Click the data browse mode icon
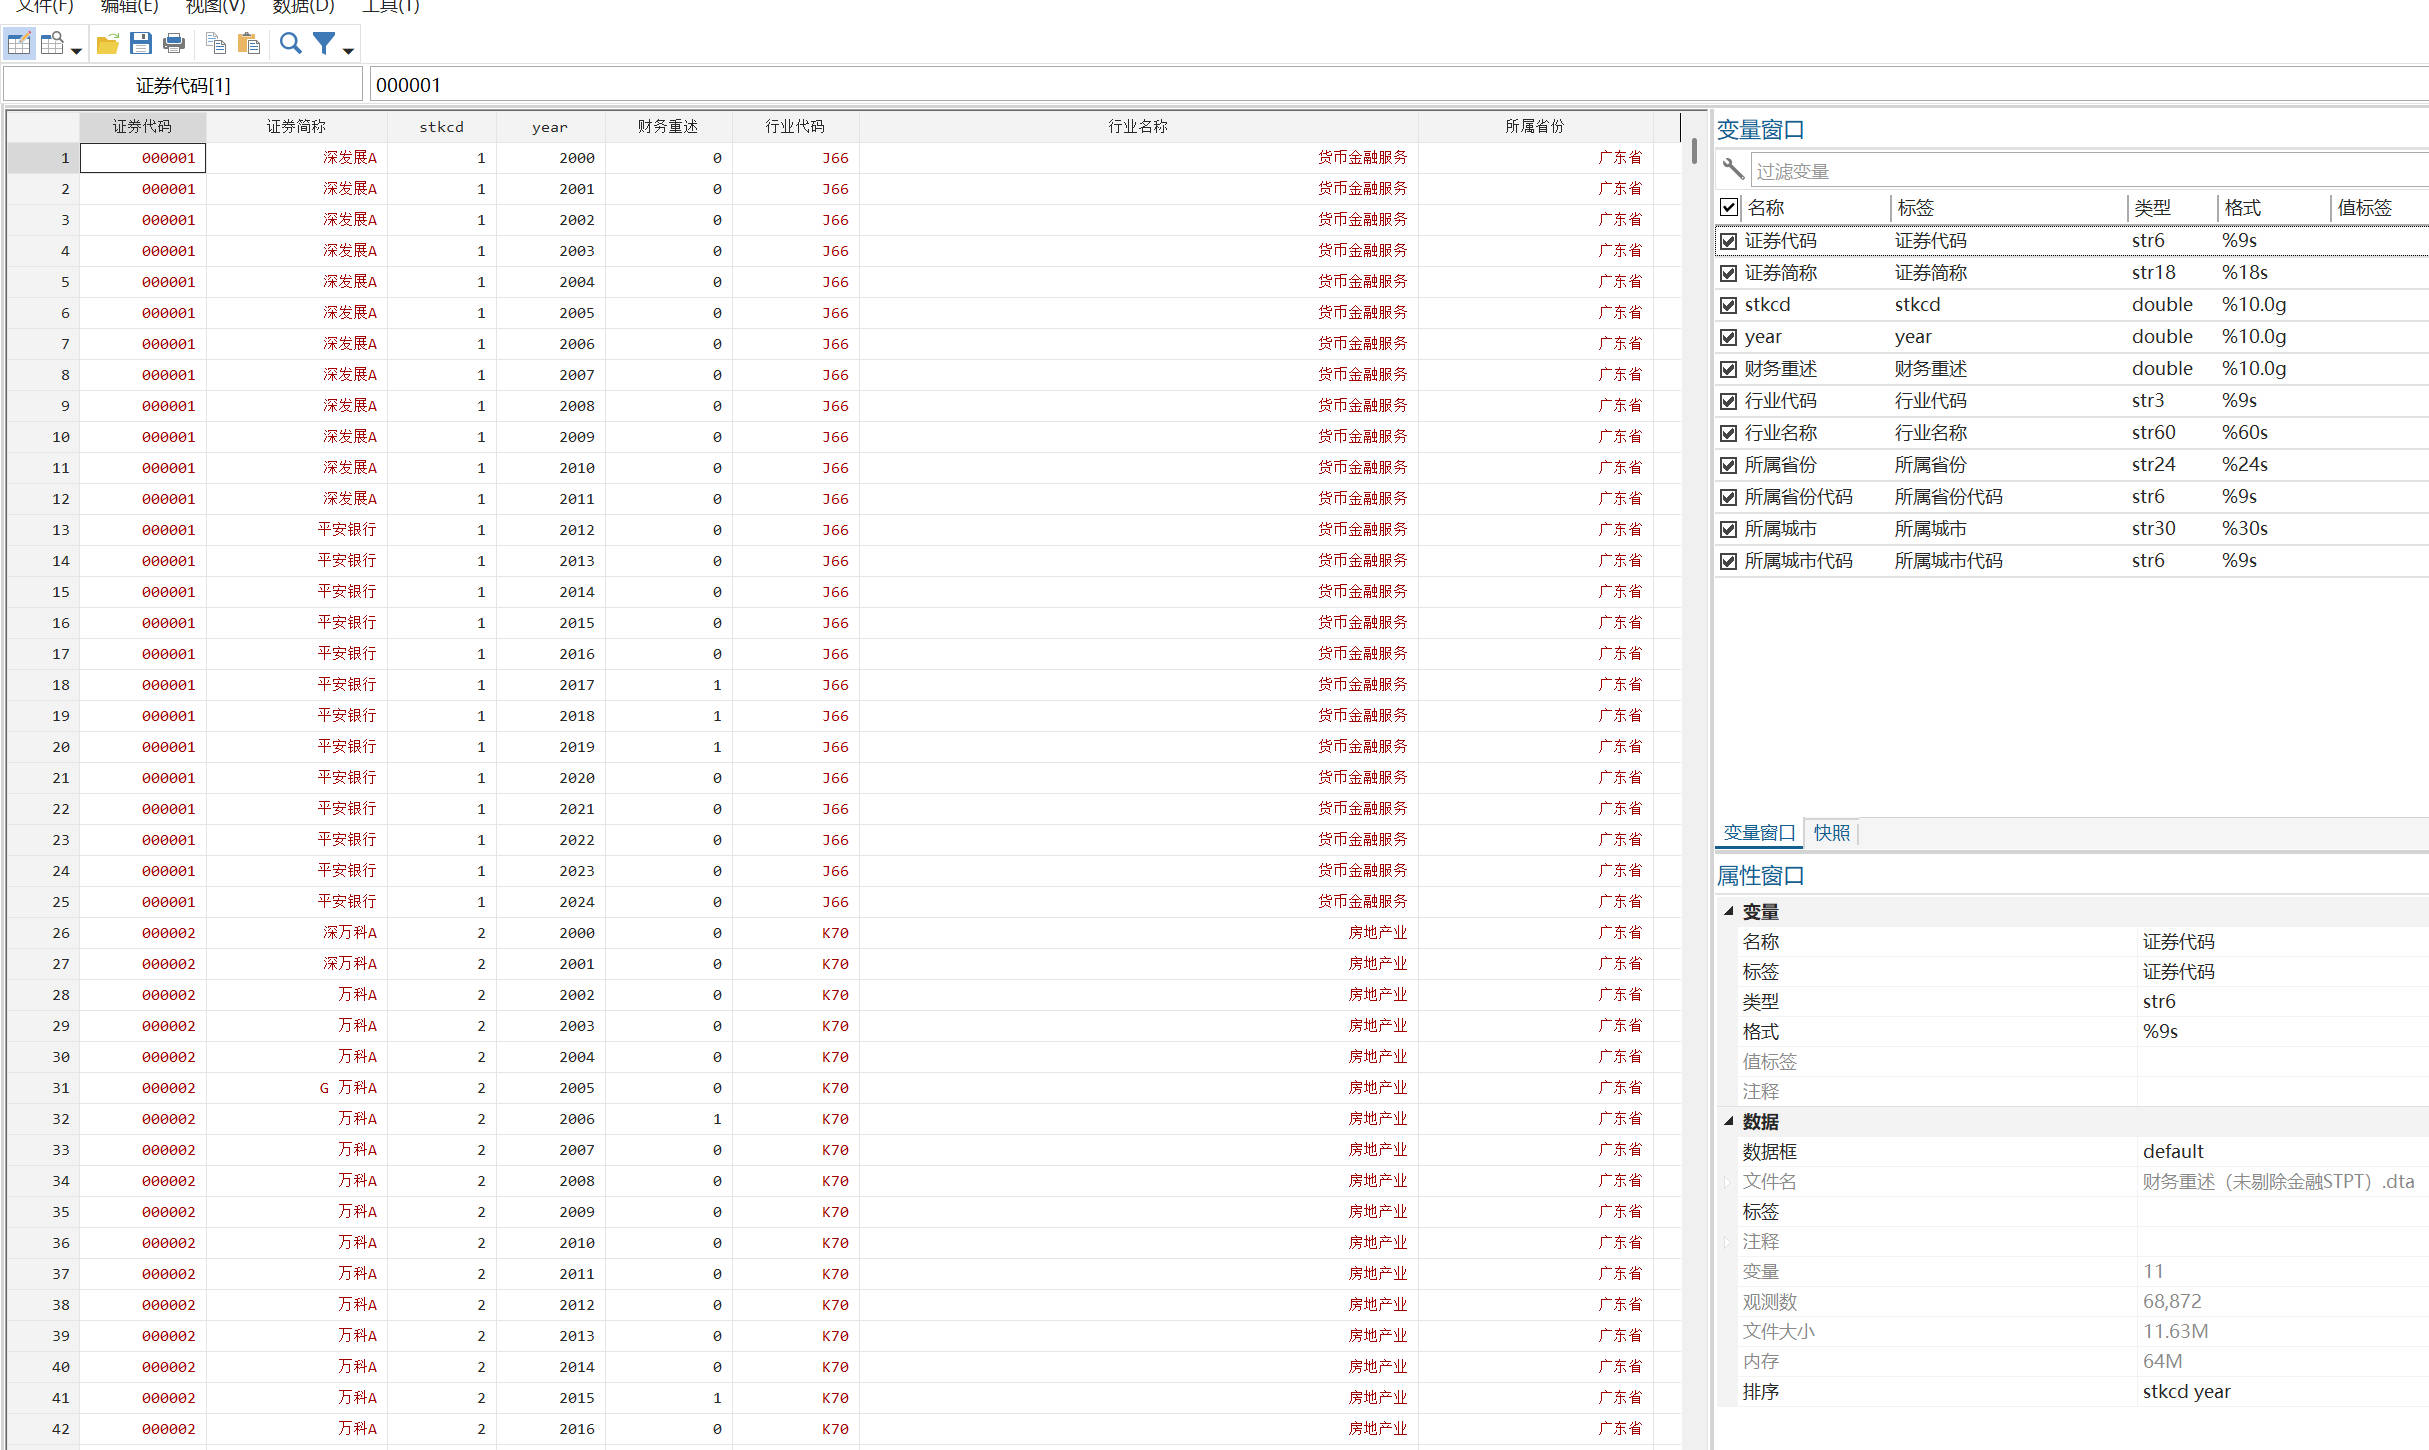The width and height of the screenshot is (2429, 1450). pyautogui.click(x=52, y=44)
